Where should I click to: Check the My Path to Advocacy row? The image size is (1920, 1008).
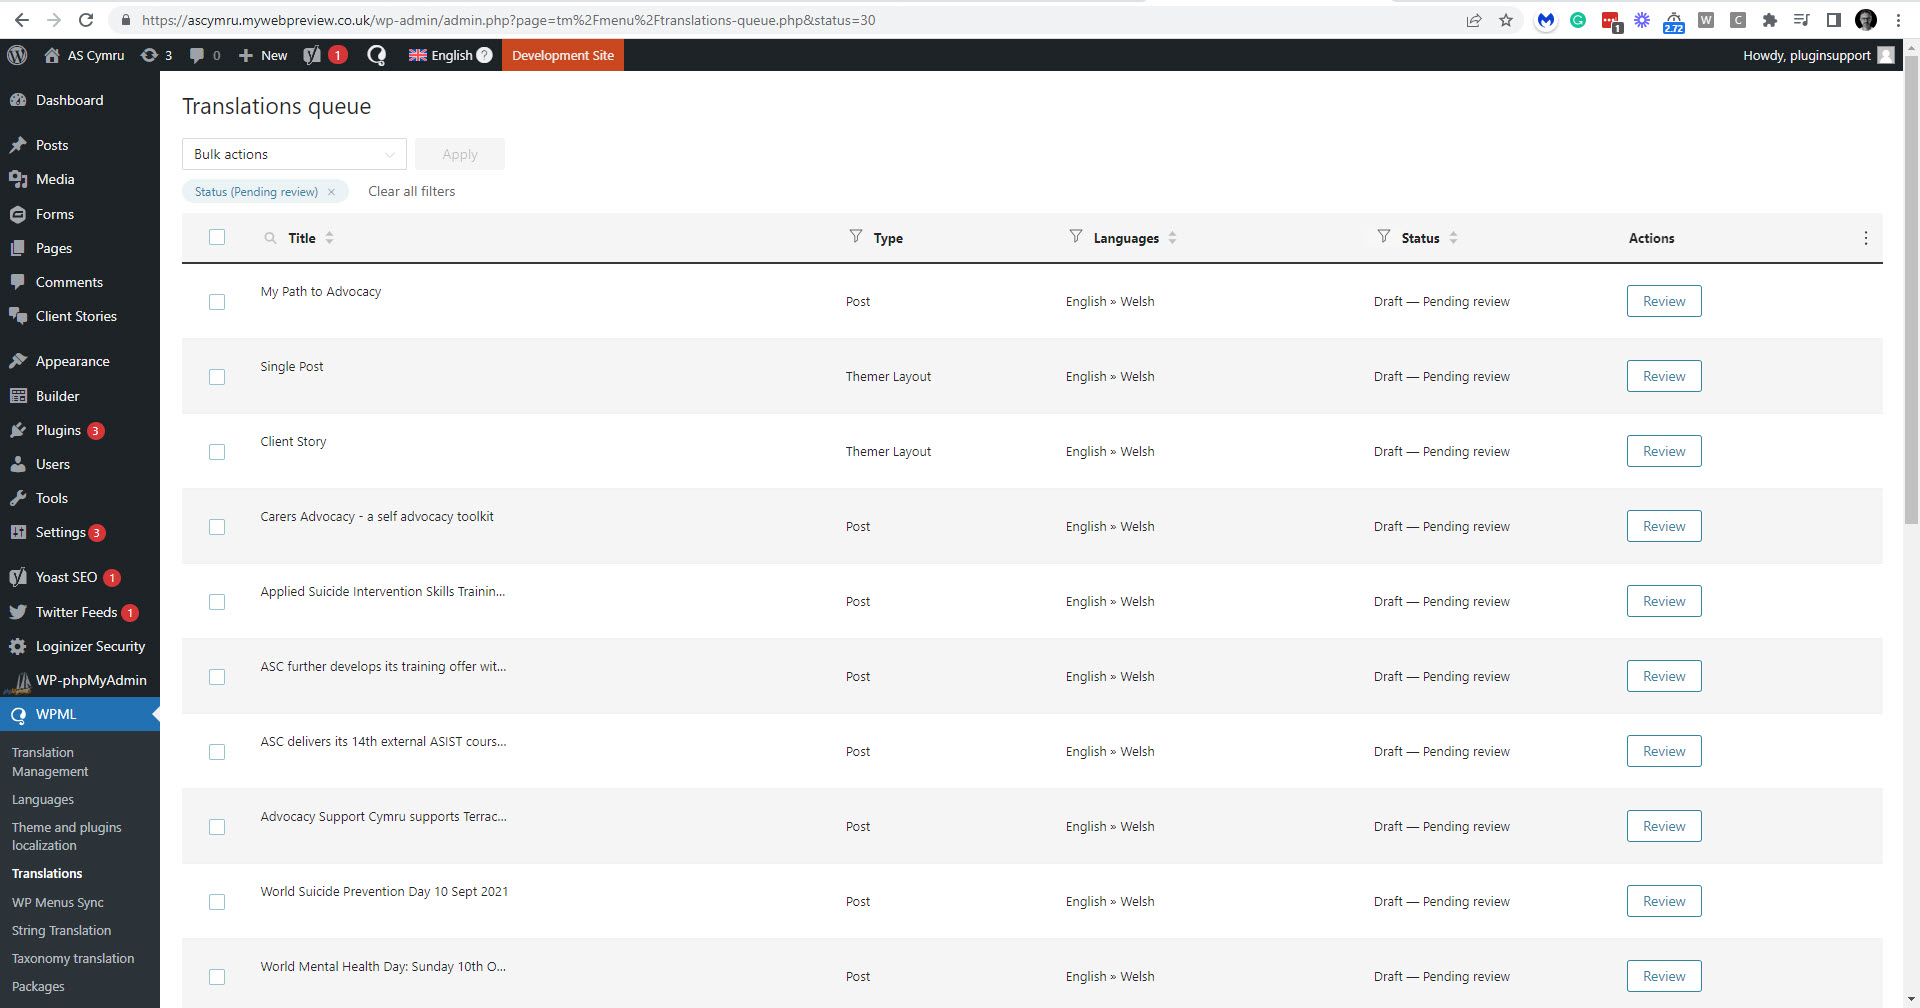pos(217,302)
